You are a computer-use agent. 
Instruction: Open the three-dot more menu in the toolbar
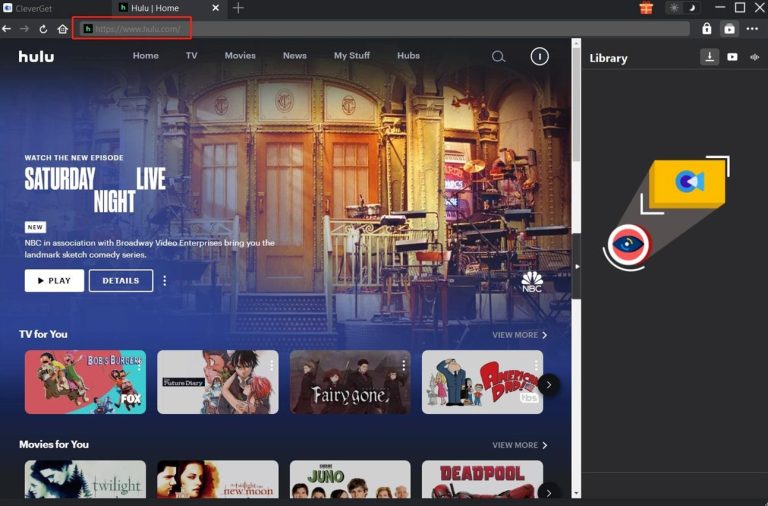click(752, 28)
